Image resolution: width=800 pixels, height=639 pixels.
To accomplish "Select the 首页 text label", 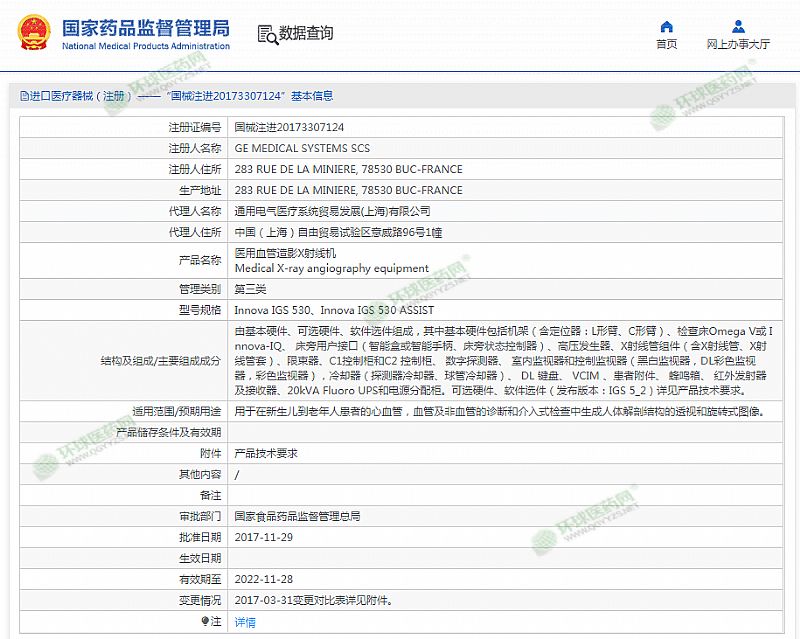I will pyautogui.click(x=666, y=44).
